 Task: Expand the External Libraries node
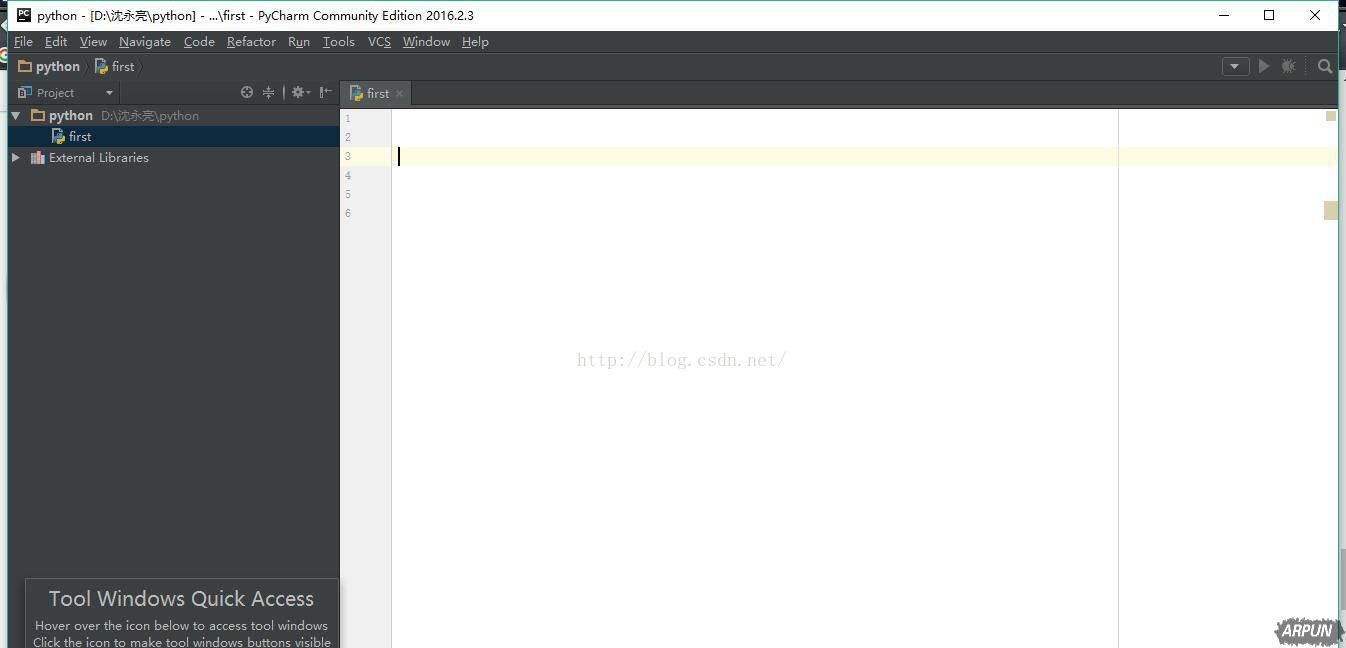point(15,157)
